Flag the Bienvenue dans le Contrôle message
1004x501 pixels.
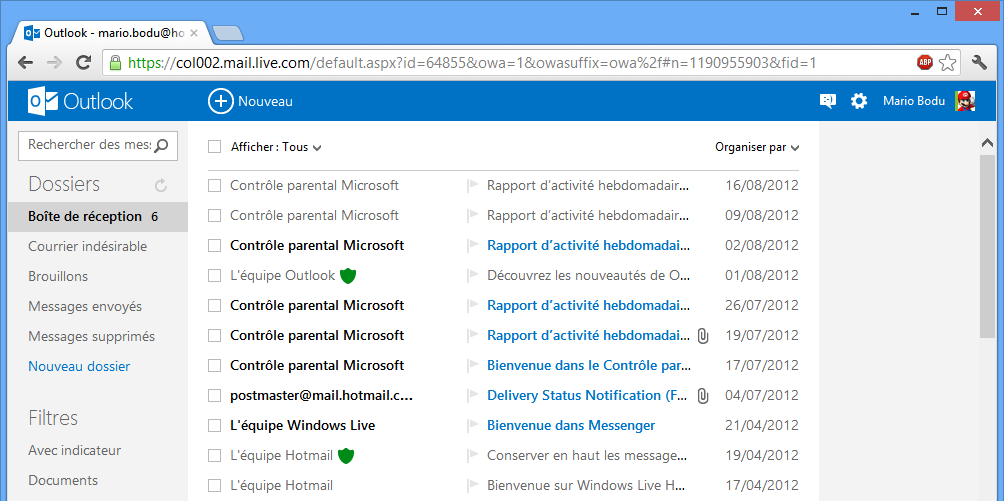click(473, 366)
